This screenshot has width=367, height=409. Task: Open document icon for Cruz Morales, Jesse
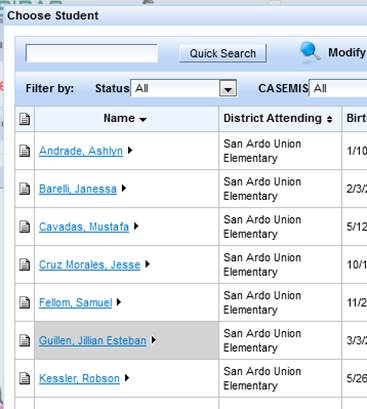pyautogui.click(x=25, y=265)
